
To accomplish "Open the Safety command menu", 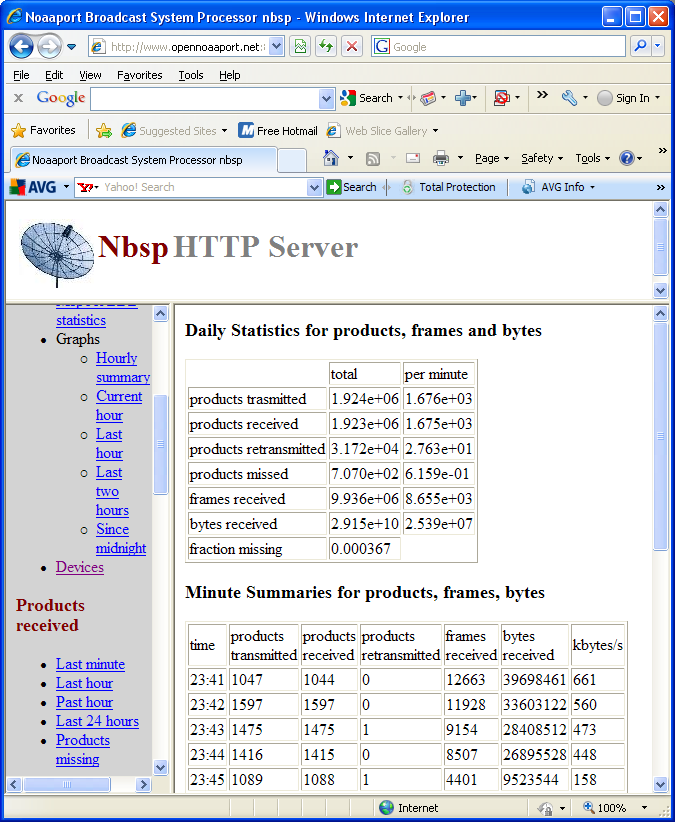I will coord(542,158).
